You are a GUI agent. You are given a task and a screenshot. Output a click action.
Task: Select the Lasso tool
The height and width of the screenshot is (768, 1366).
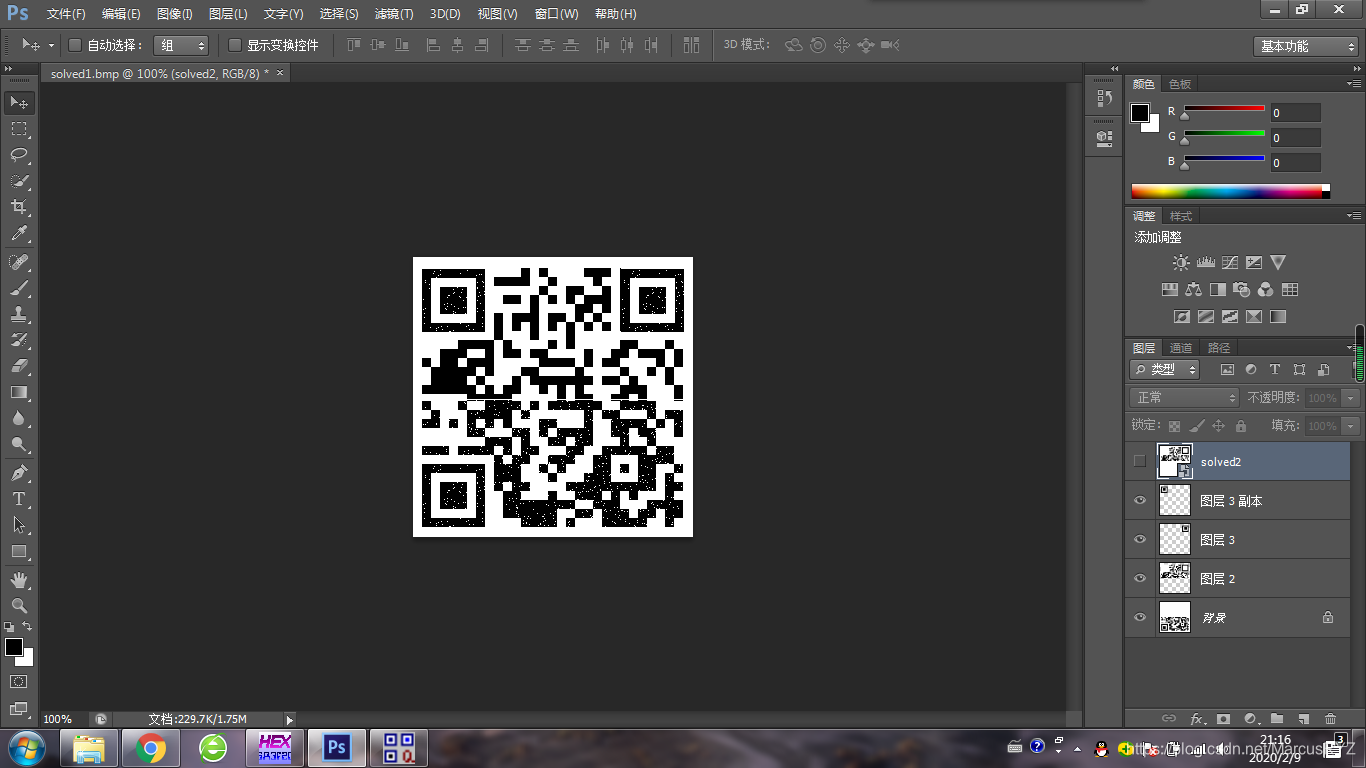19,155
